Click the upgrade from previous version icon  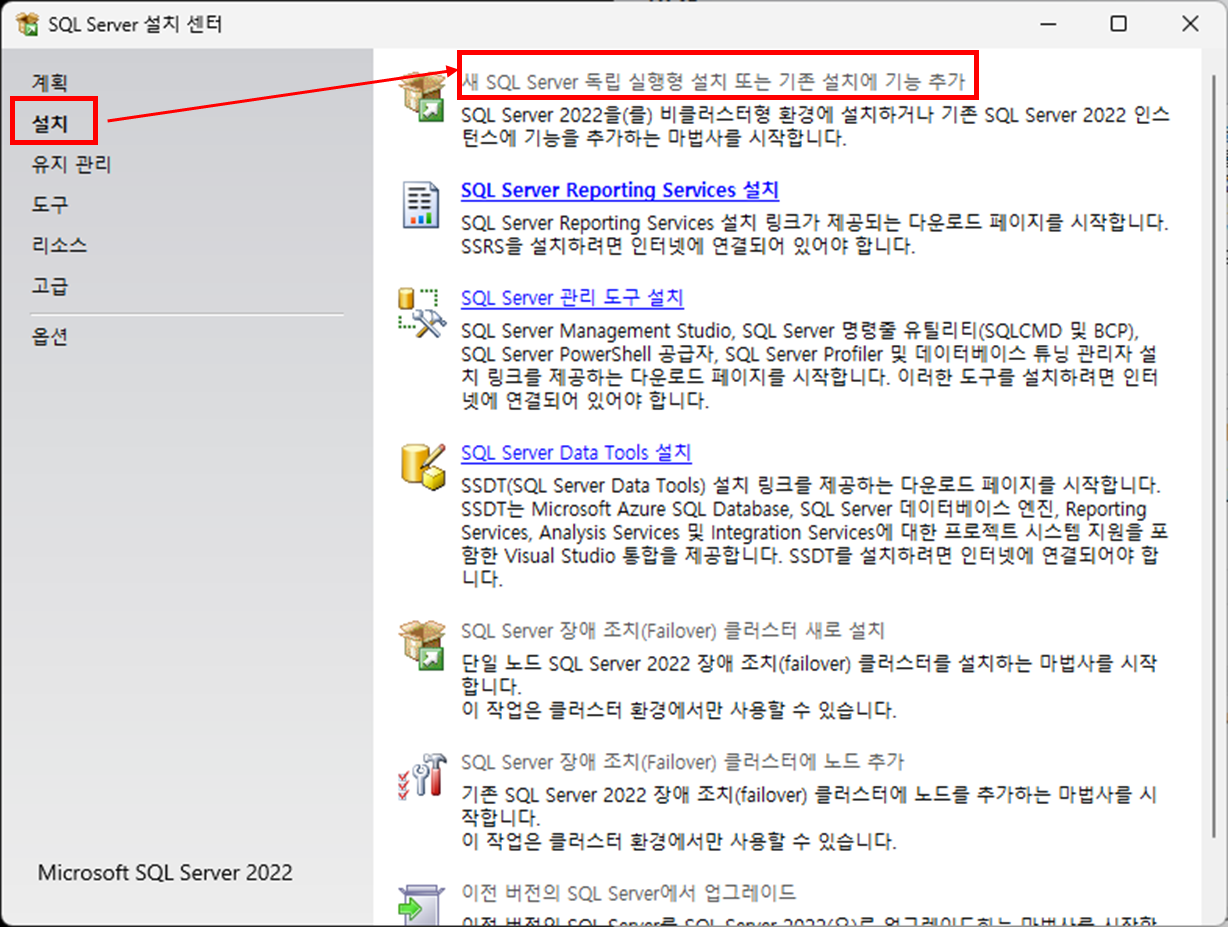click(420, 905)
